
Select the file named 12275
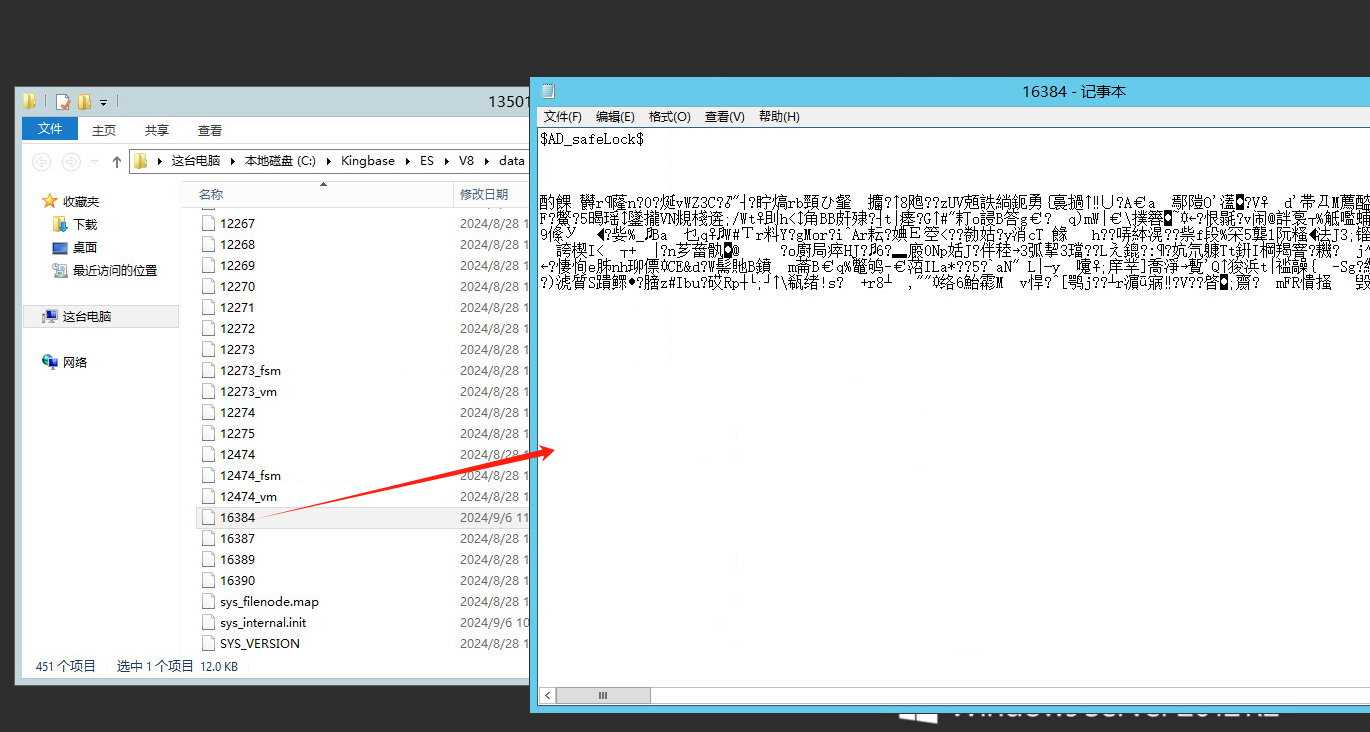[x=237, y=433]
